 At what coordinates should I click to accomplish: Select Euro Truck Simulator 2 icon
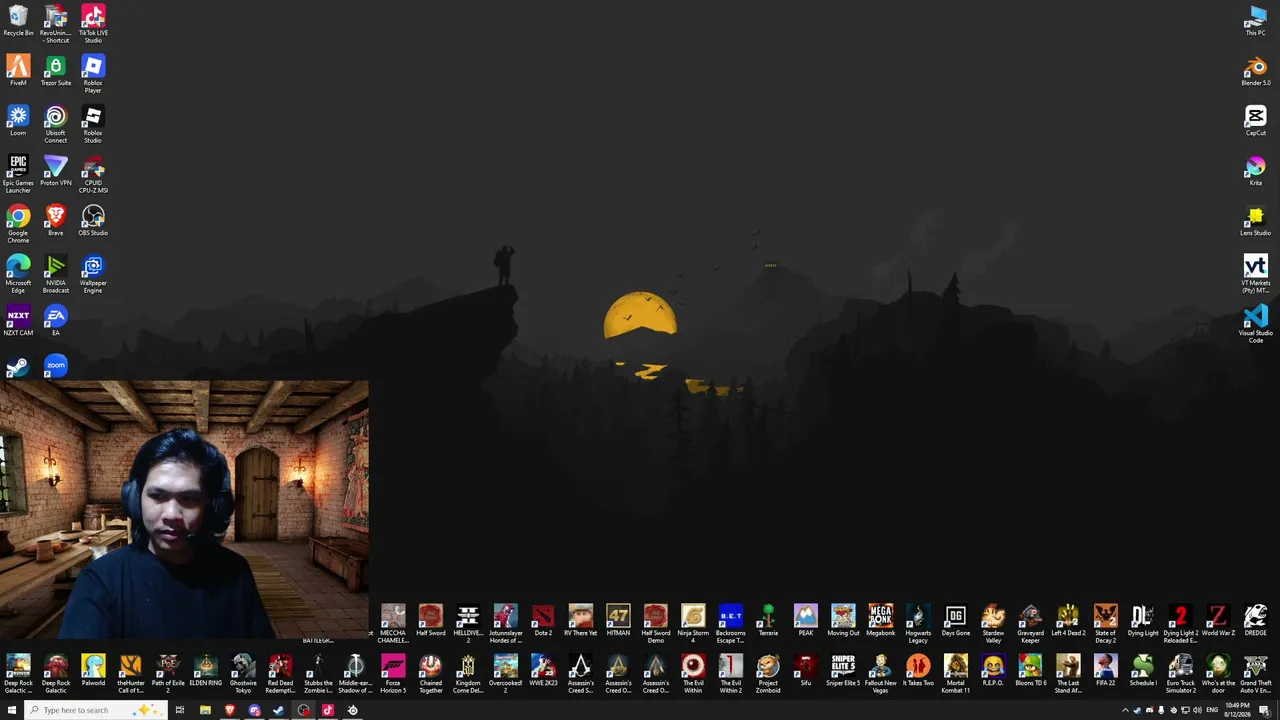(x=1180, y=674)
